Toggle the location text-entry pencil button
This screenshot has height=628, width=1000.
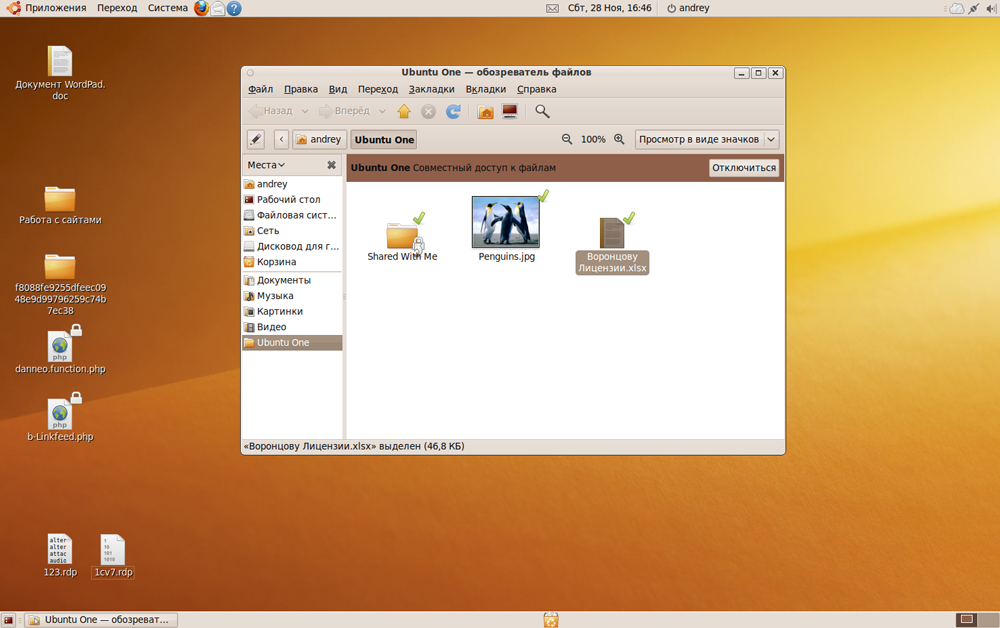tap(256, 140)
